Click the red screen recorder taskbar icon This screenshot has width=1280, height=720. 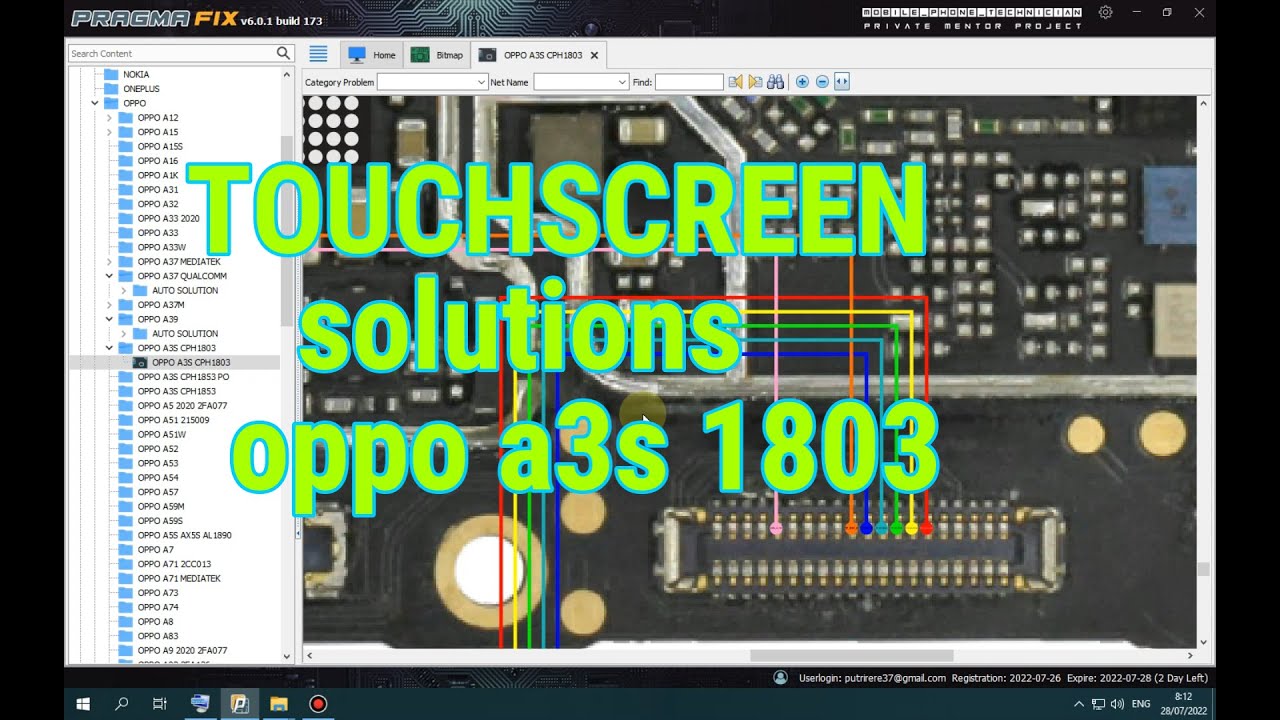[318, 704]
